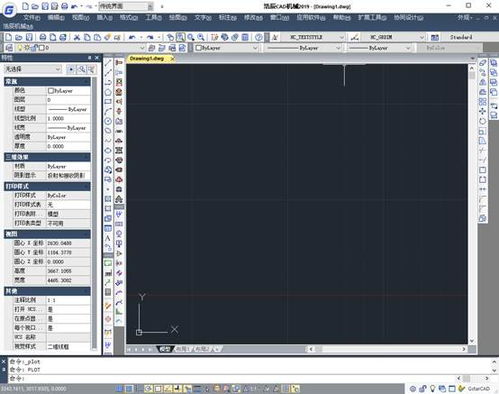Image resolution: width=499 pixels, height=394 pixels.
Task: Select the Circle tool in draw toolbar
Action: tap(108, 121)
